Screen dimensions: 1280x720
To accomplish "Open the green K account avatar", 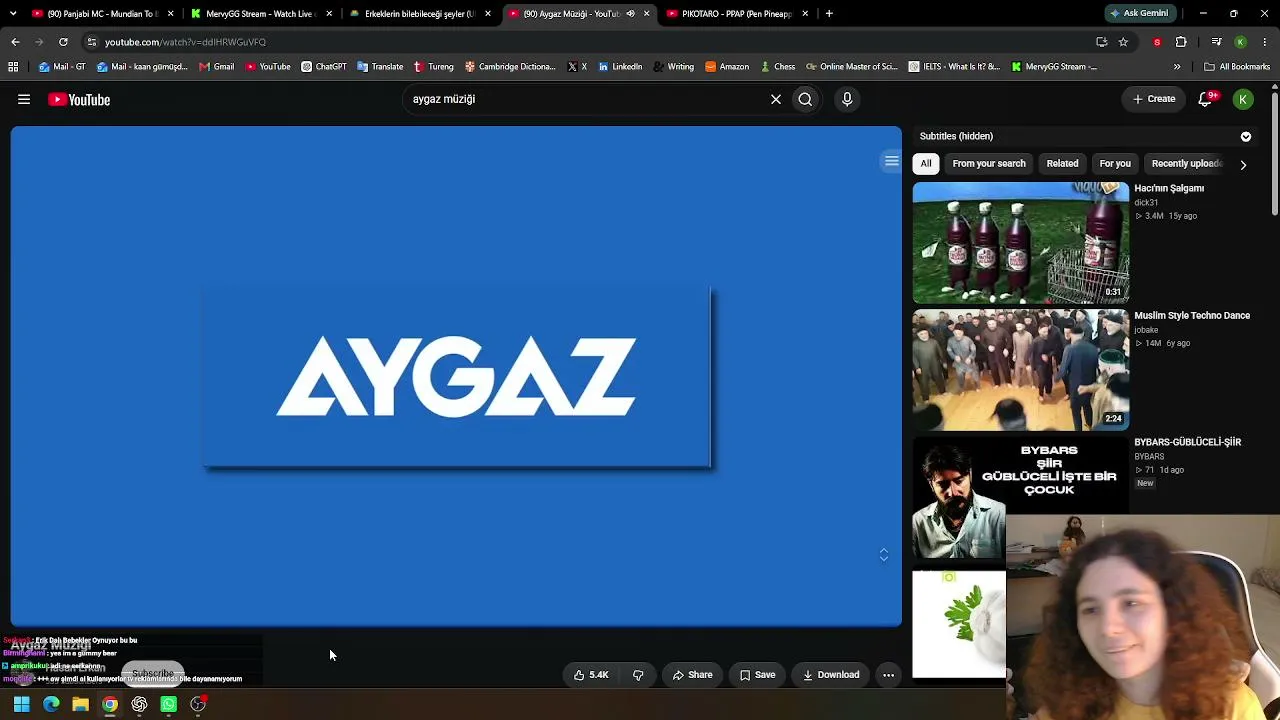I will click(x=1243, y=99).
